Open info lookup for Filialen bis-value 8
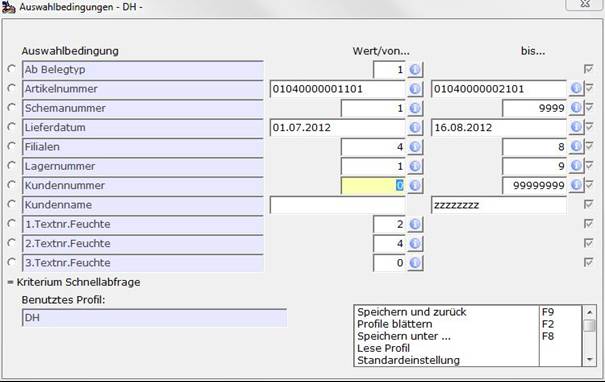The image size is (605, 382). [576, 147]
